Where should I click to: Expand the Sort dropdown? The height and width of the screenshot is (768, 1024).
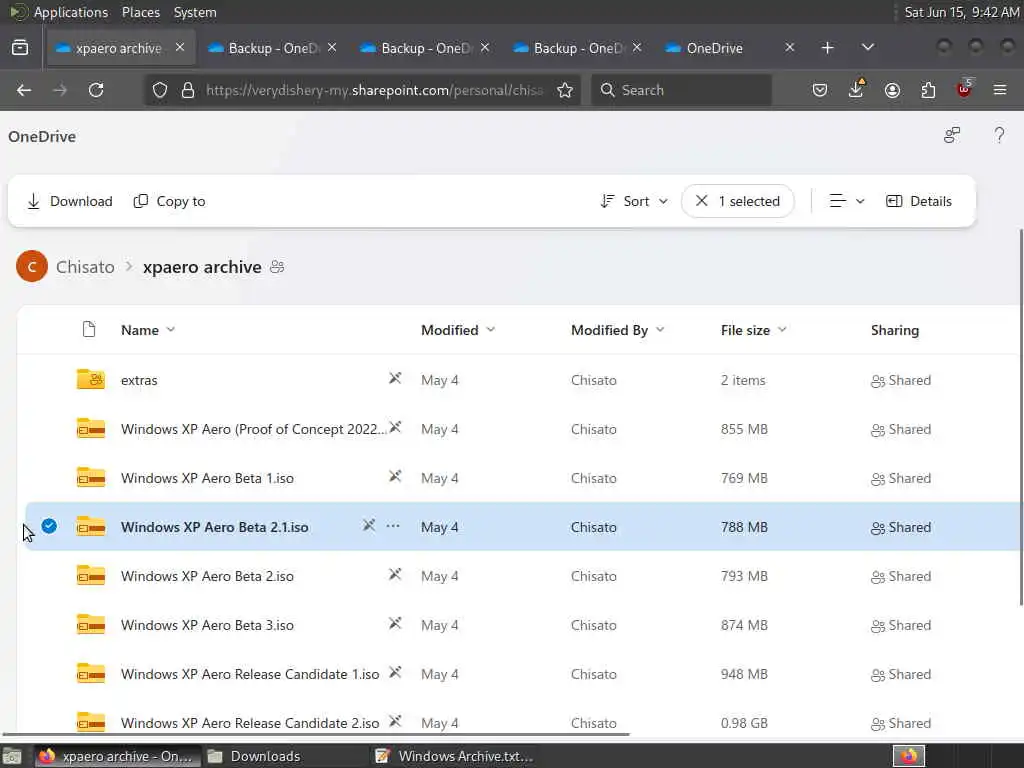[x=634, y=201]
